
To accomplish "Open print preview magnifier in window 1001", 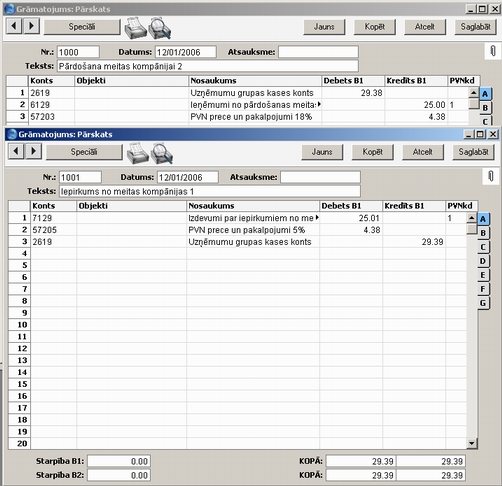I will [x=162, y=153].
